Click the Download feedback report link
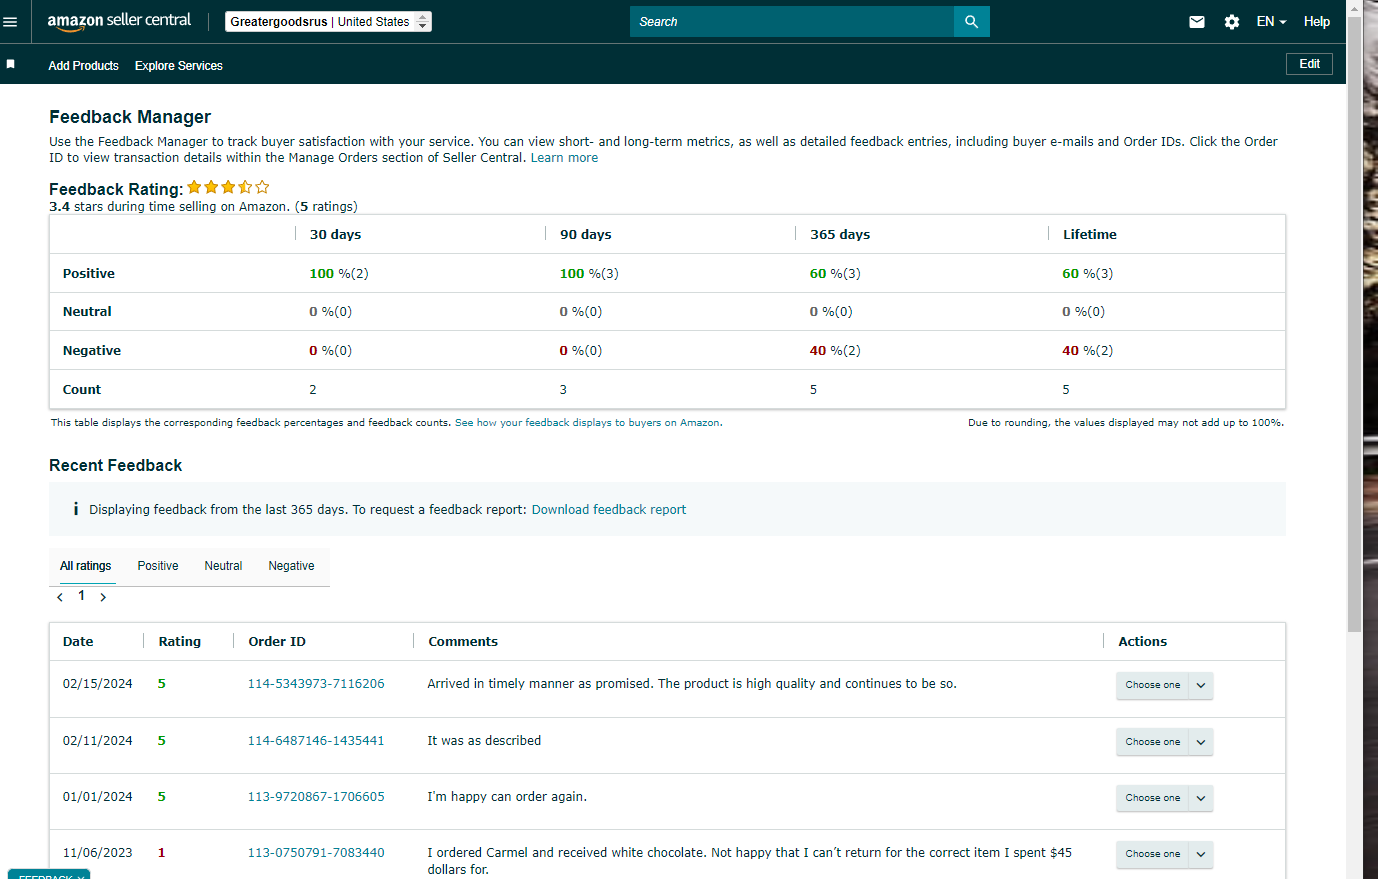 [609, 509]
